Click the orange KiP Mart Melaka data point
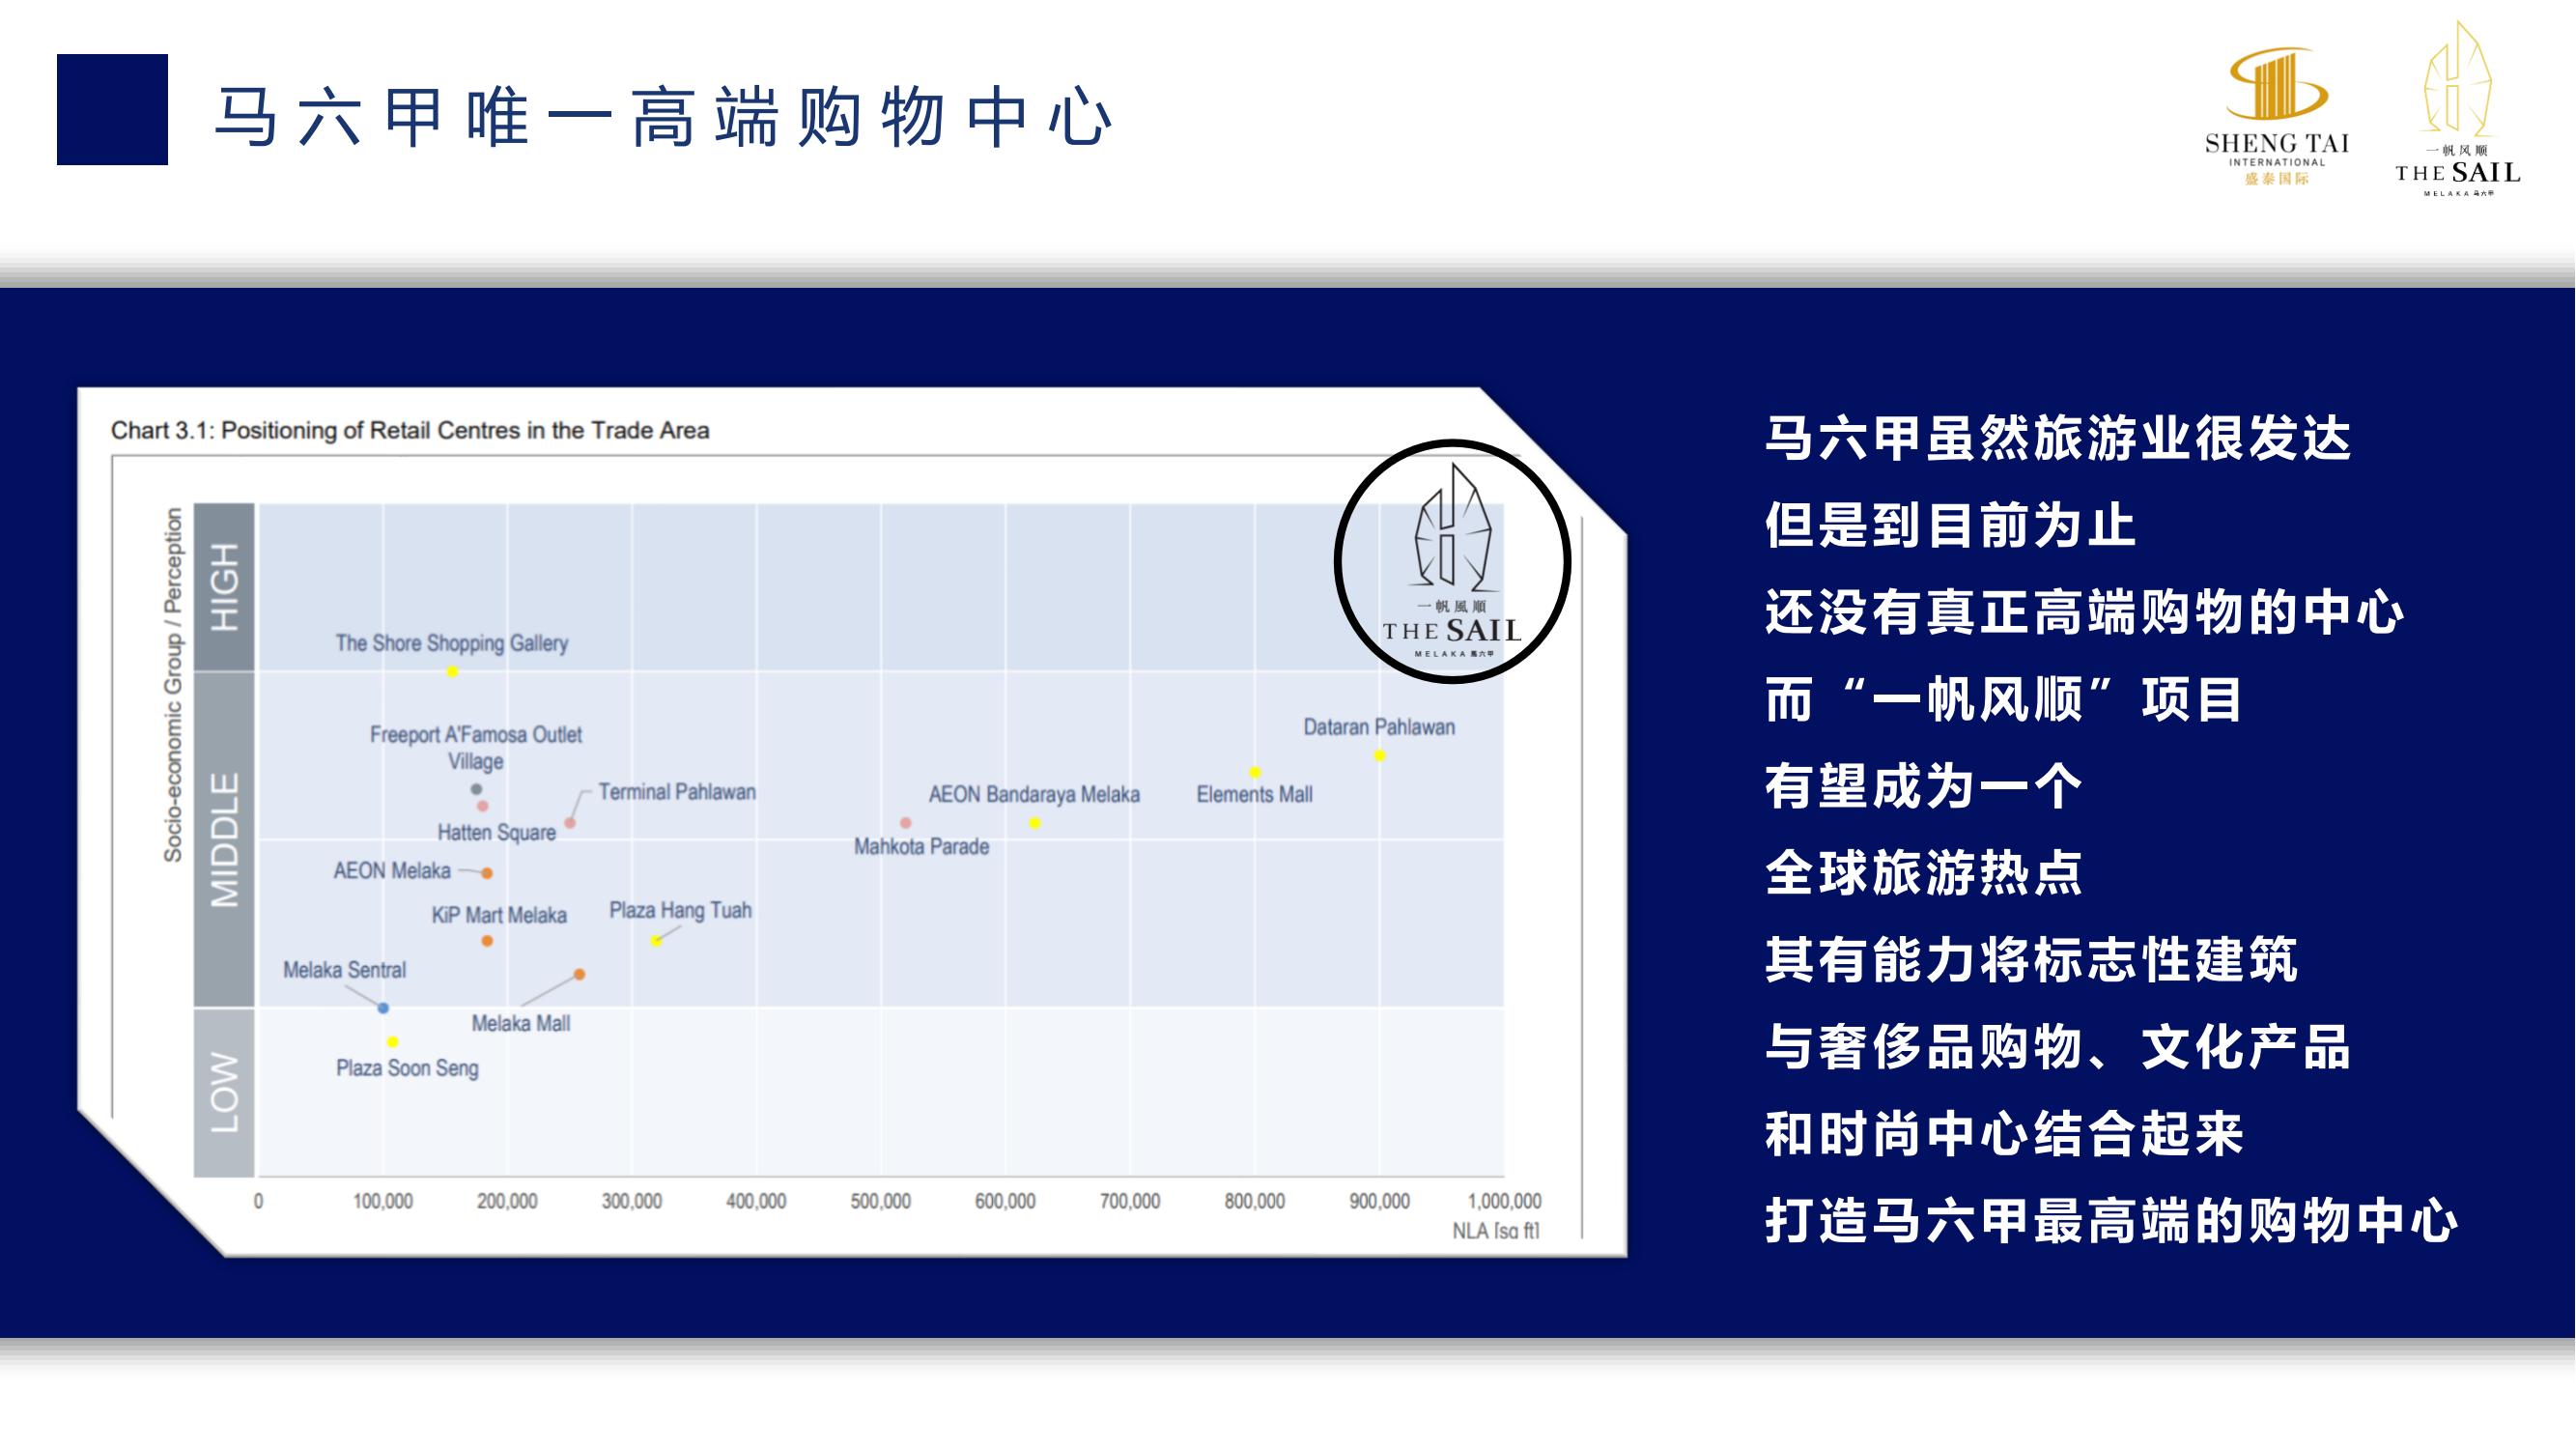 pyautogui.click(x=487, y=941)
